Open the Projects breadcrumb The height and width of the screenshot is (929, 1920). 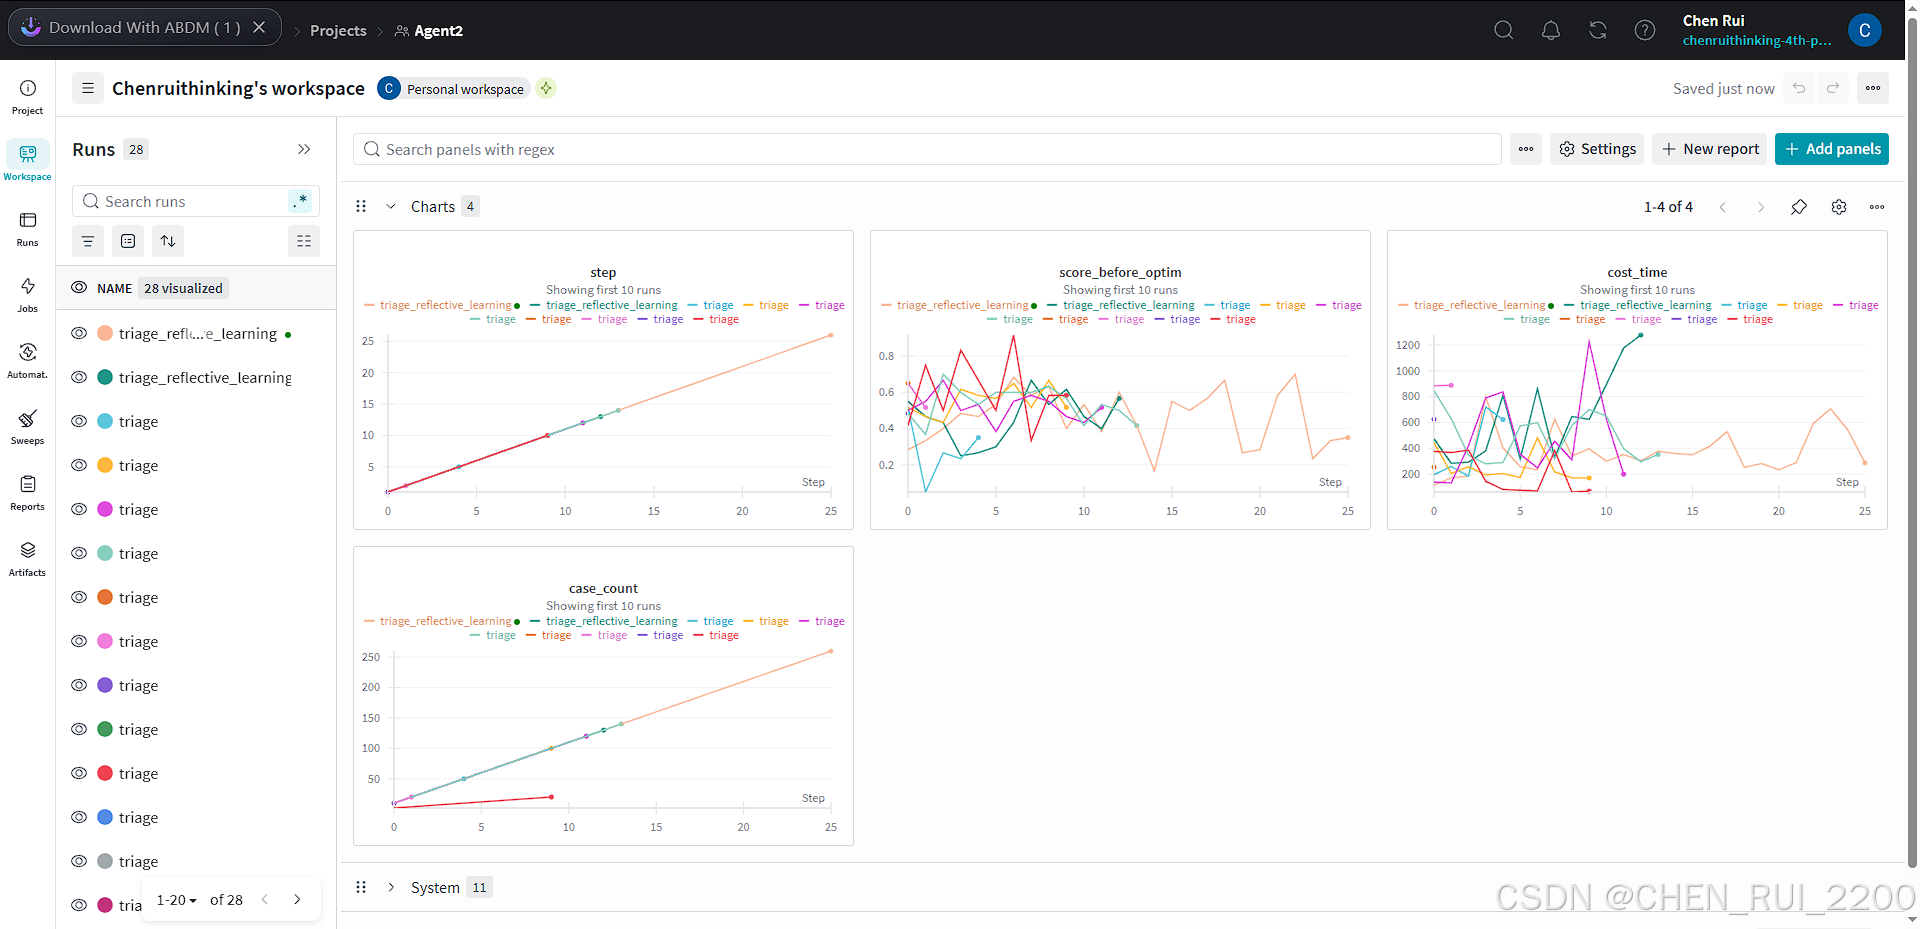[x=338, y=31]
